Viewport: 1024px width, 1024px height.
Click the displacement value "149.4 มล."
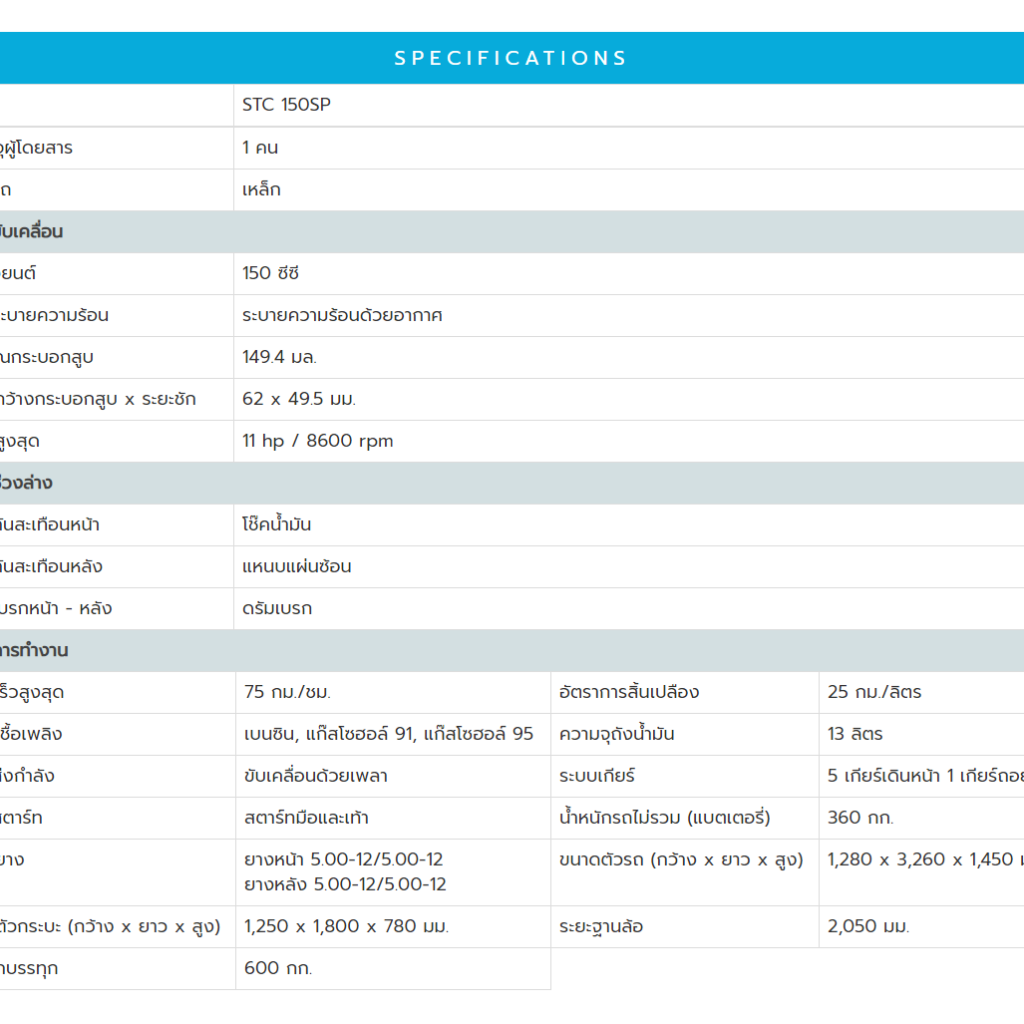tap(280, 357)
